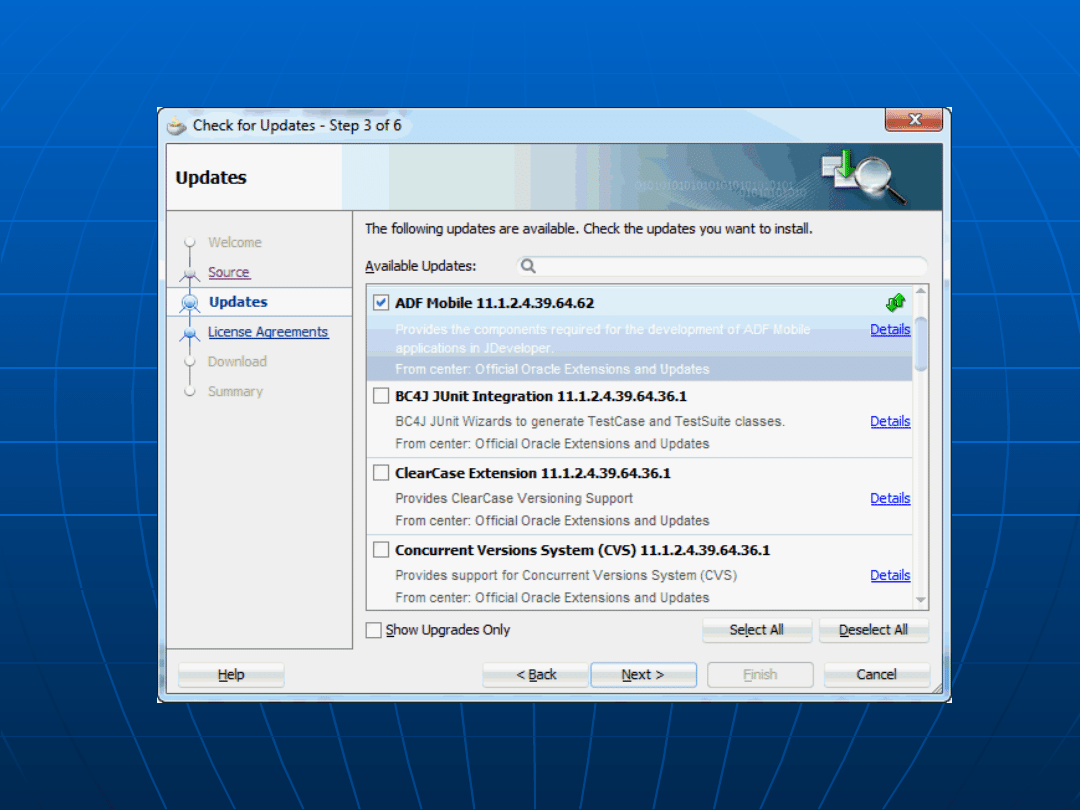The width and height of the screenshot is (1080, 810).
Task: Click the Select All button
Action: point(756,630)
